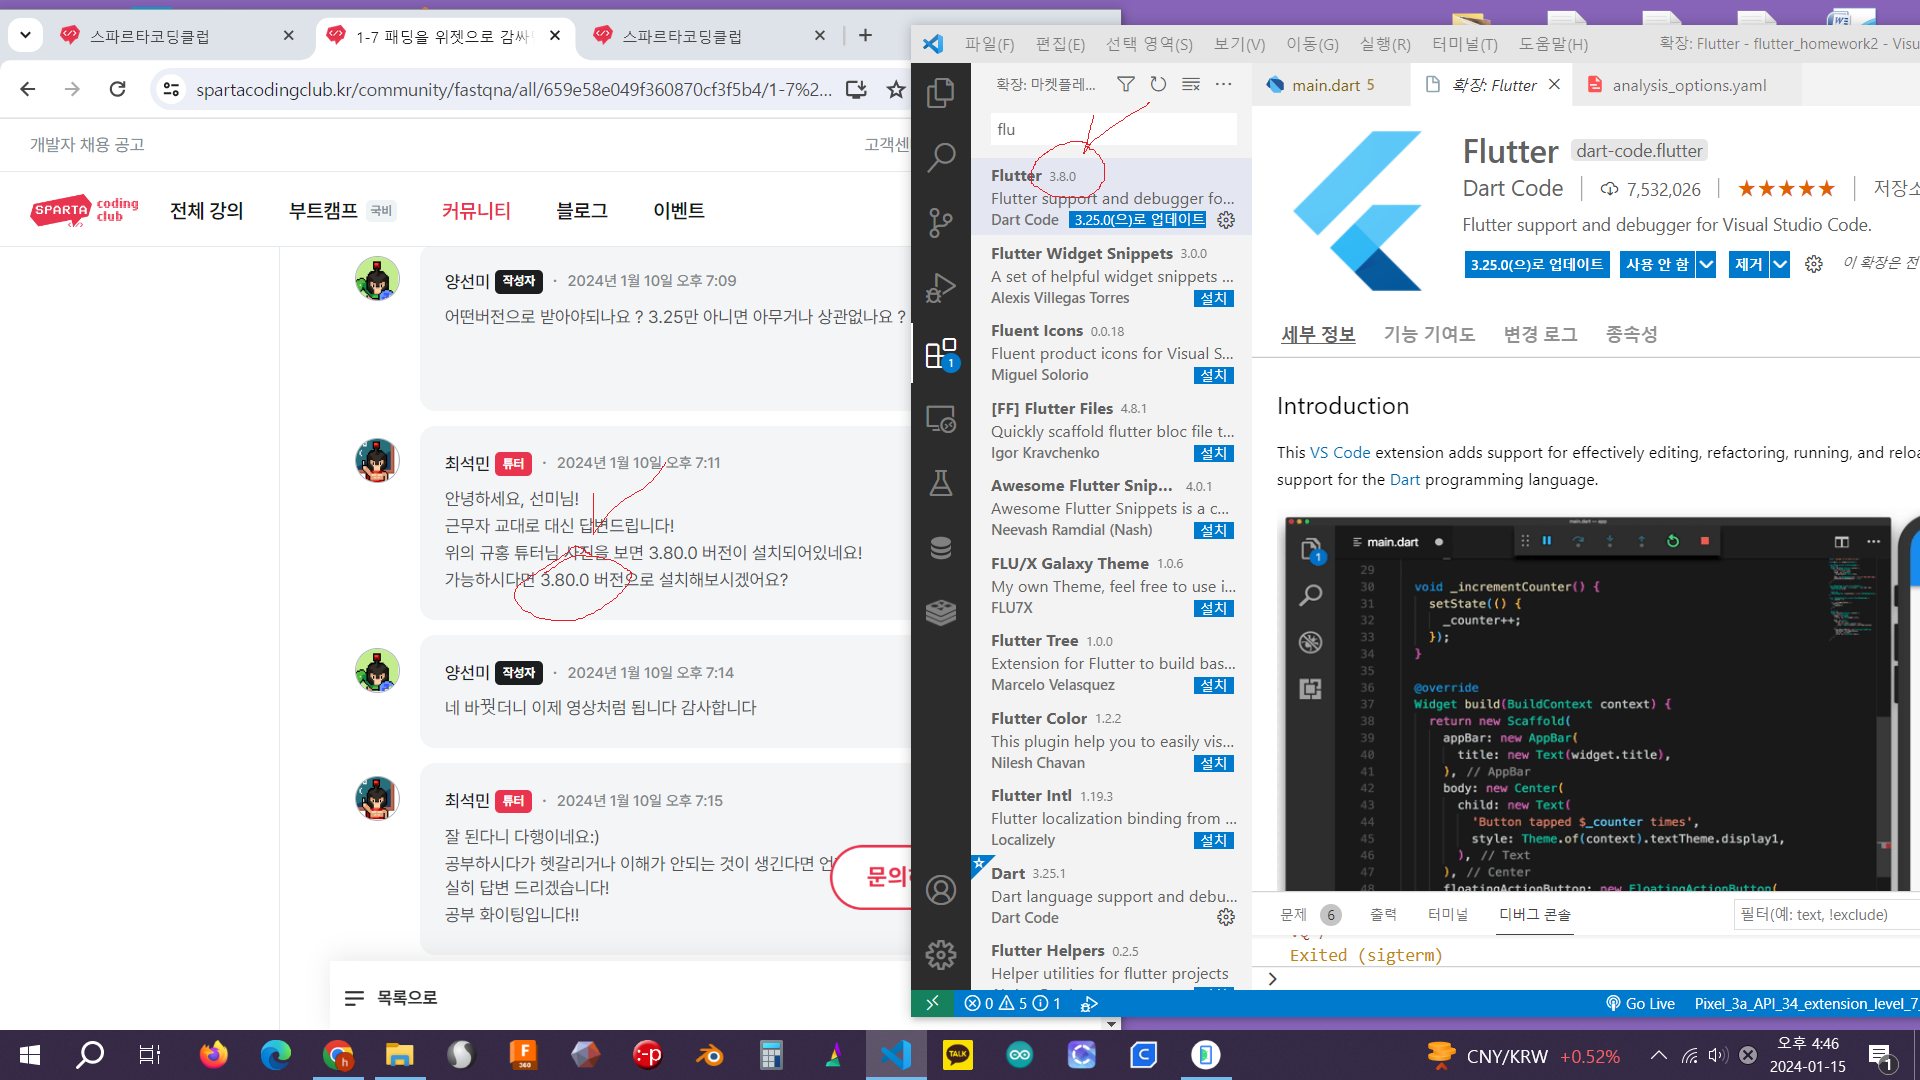Open the 터미널(T) menu
The image size is (1920, 1080).
coord(1465,44)
